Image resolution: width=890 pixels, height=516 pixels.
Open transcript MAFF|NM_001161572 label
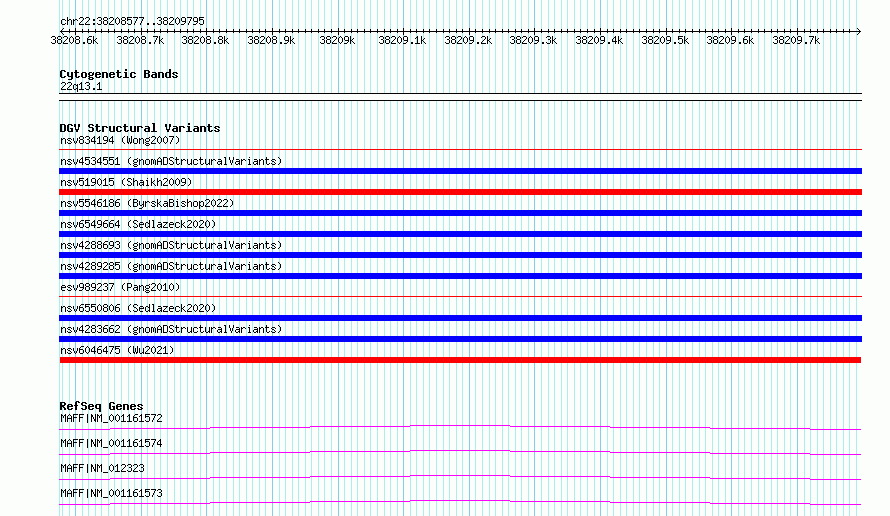pos(111,418)
